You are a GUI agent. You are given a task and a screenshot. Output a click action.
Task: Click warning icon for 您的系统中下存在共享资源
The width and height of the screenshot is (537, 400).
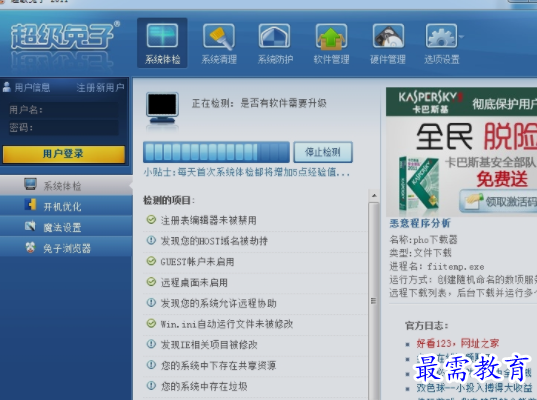pos(151,365)
